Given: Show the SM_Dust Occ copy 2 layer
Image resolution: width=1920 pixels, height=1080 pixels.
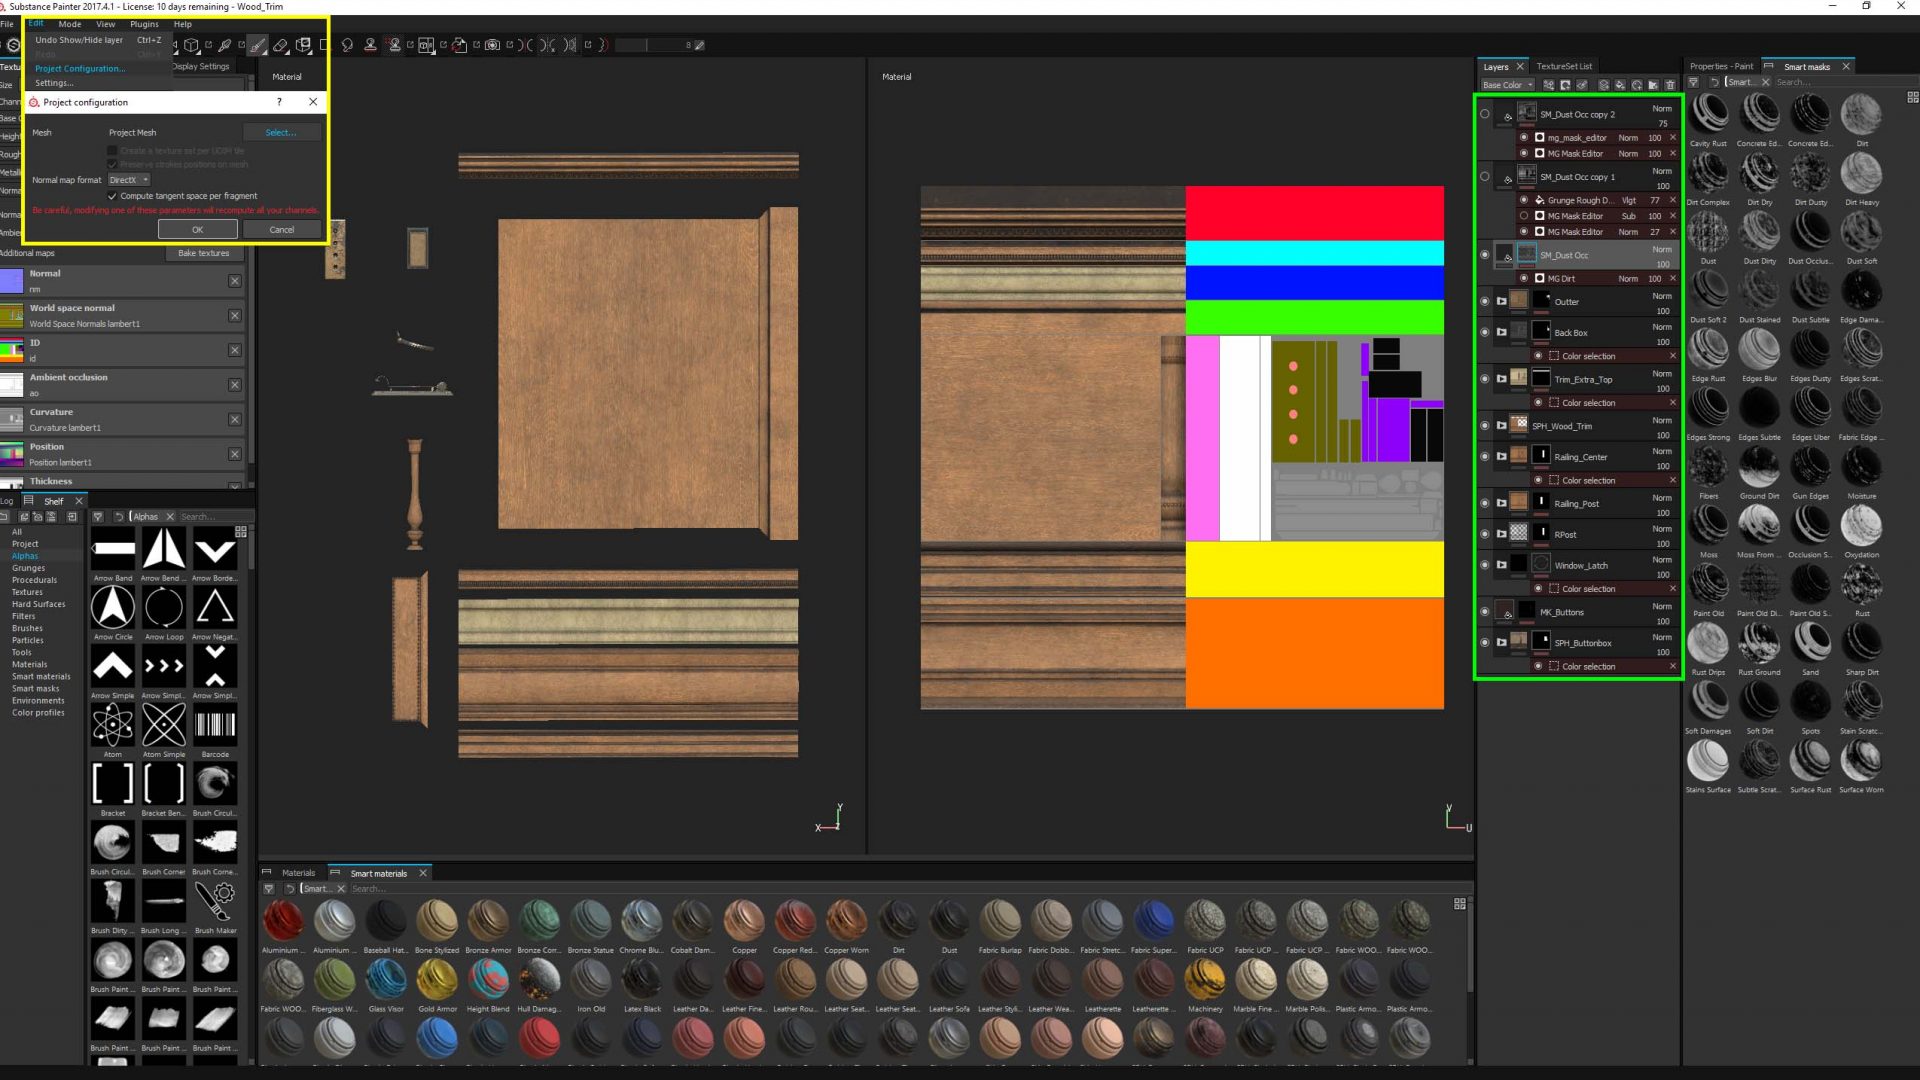Looking at the screenshot, I should click(1484, 114).
